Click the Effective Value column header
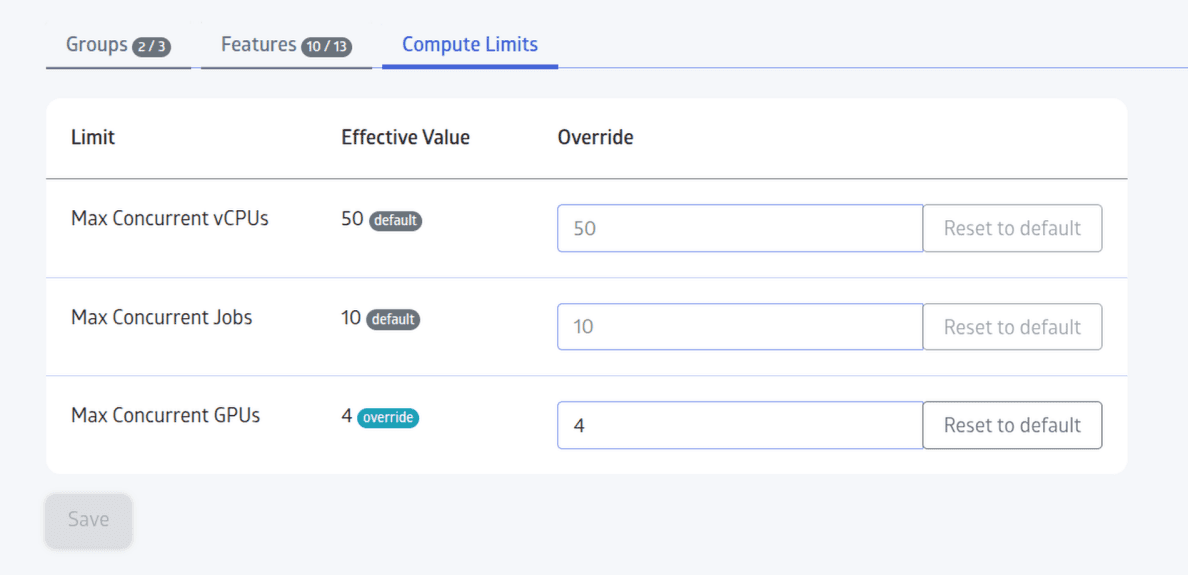The image size is (1188, 575). (405, 138)
